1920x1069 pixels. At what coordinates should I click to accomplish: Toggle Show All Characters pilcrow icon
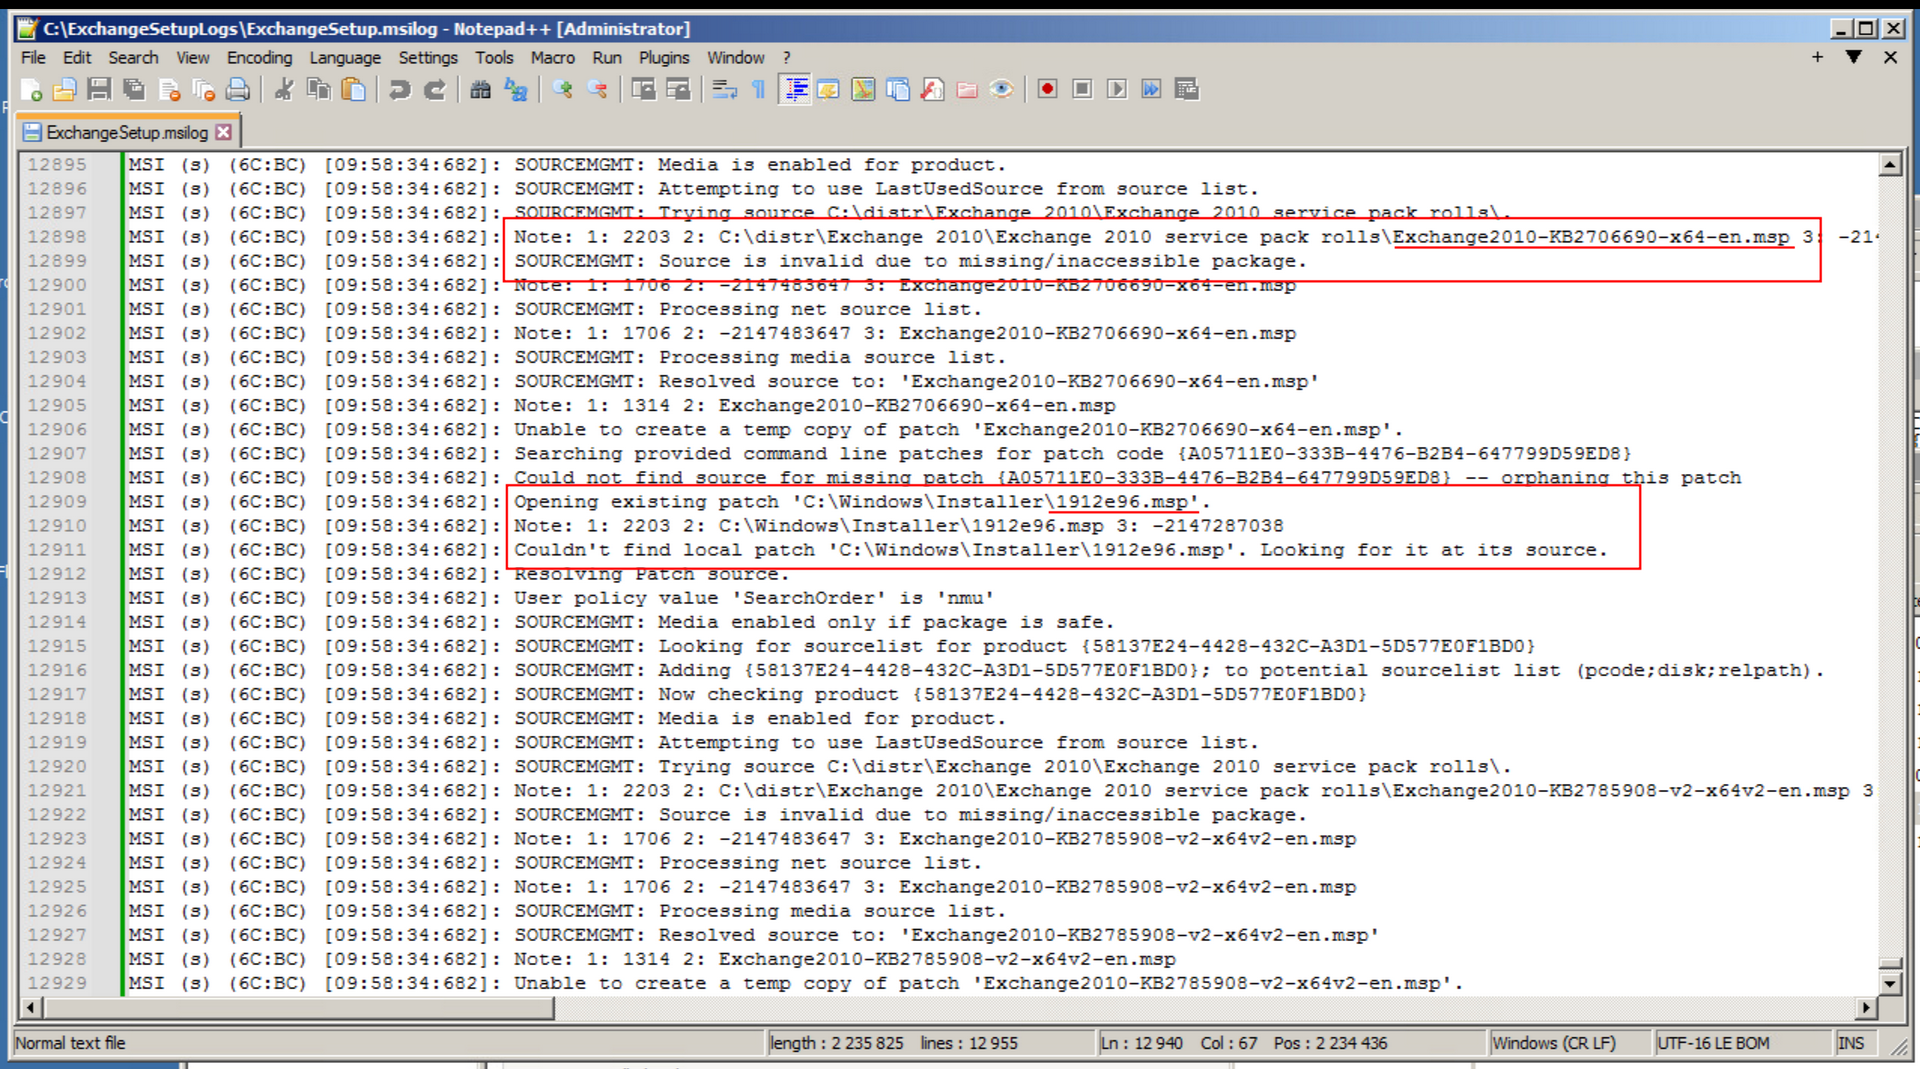pos(759,90)
